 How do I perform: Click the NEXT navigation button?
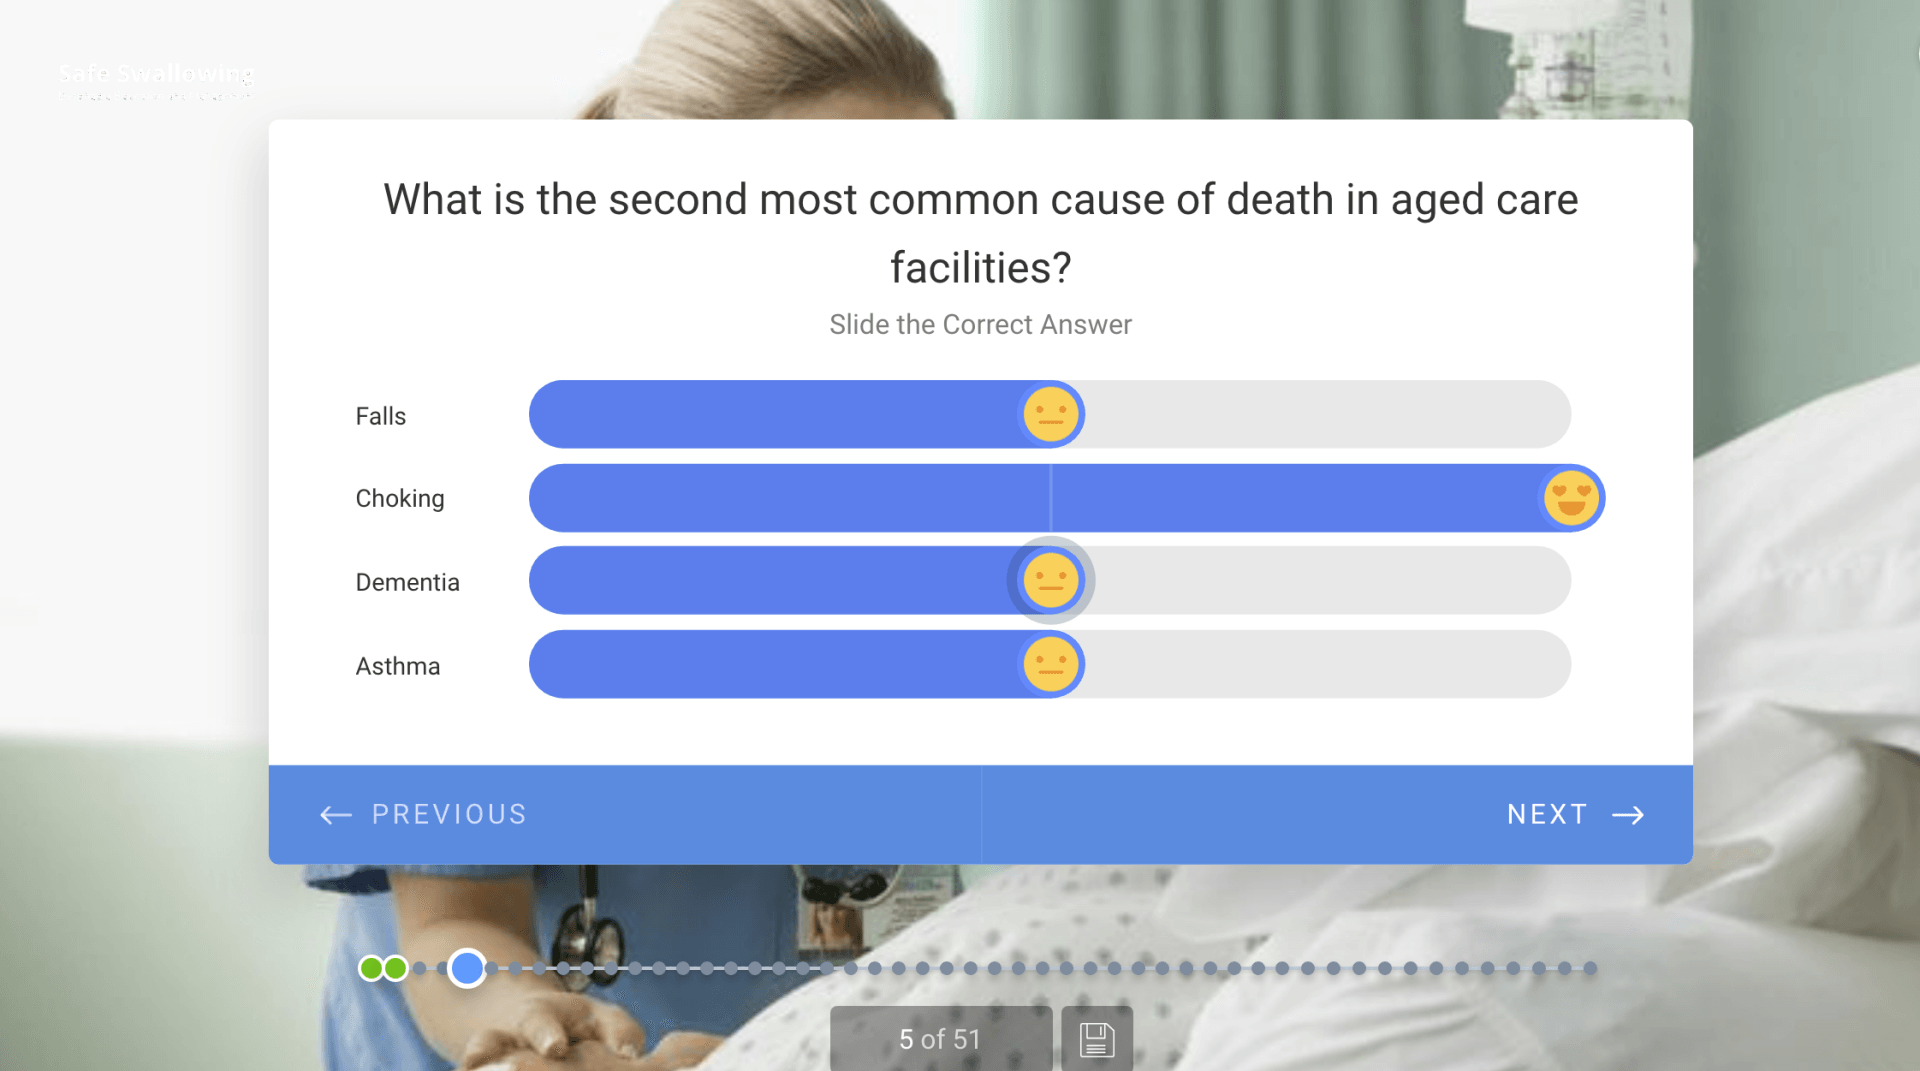coord(1546,814)
